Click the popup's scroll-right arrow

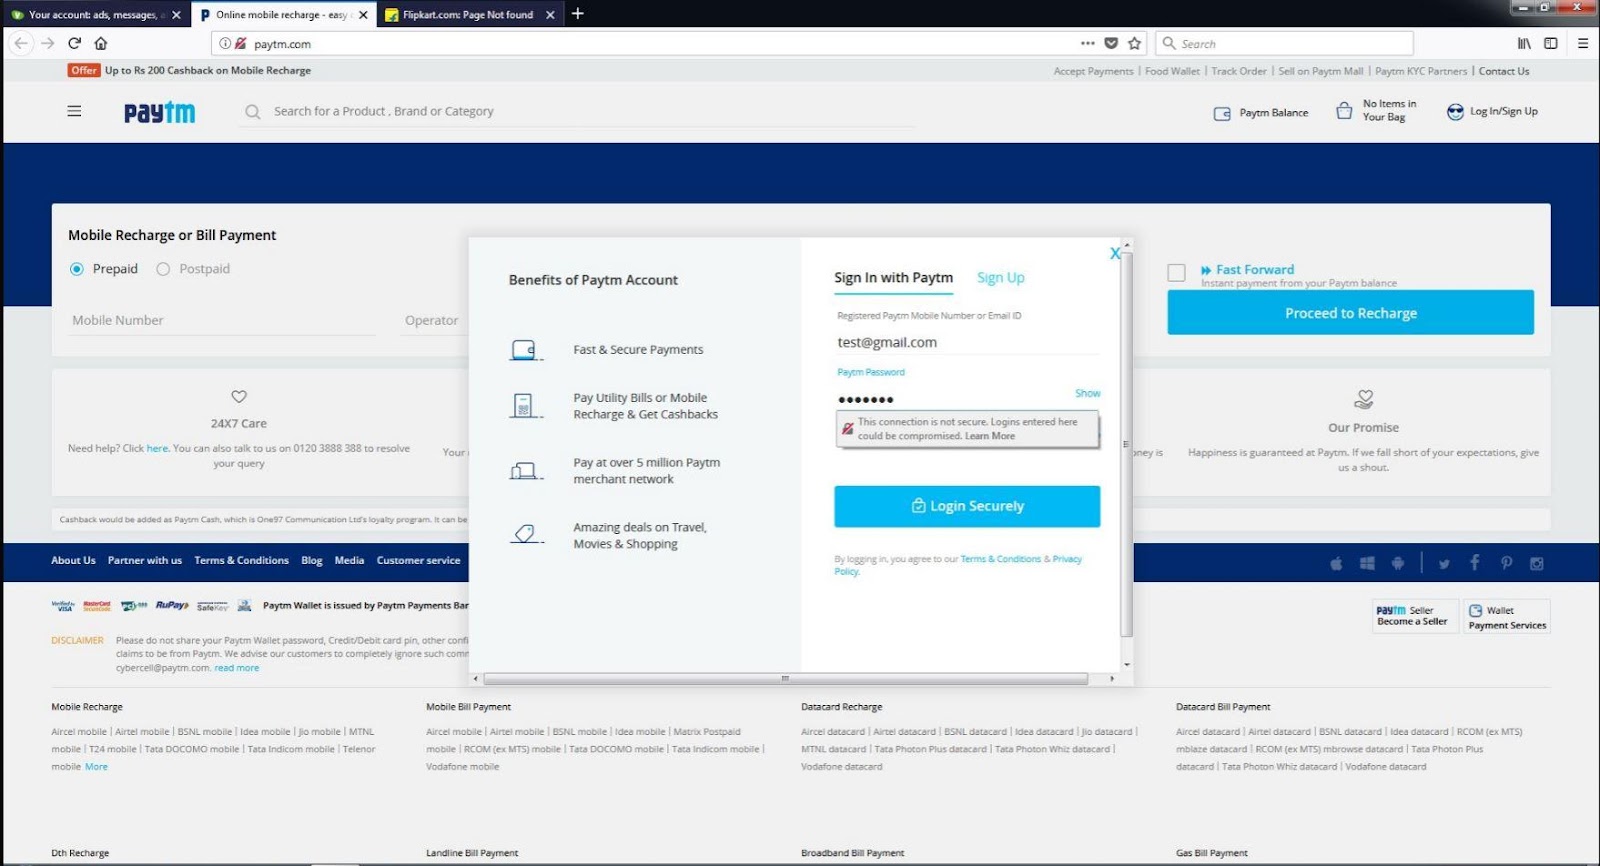coord(1112,679)
